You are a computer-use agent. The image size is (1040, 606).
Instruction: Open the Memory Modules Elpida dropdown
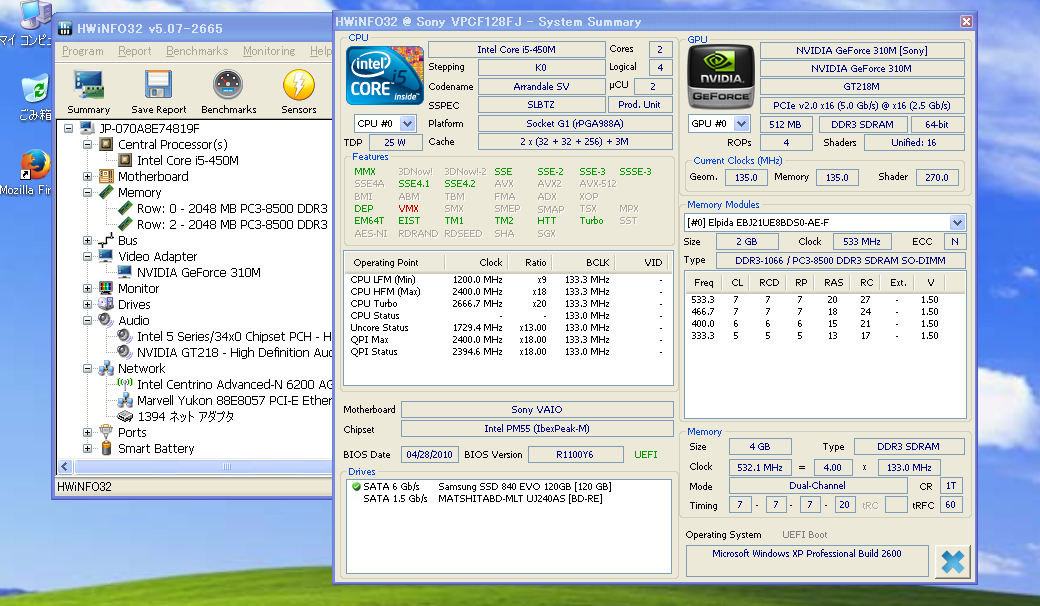(x=956, y=222)
